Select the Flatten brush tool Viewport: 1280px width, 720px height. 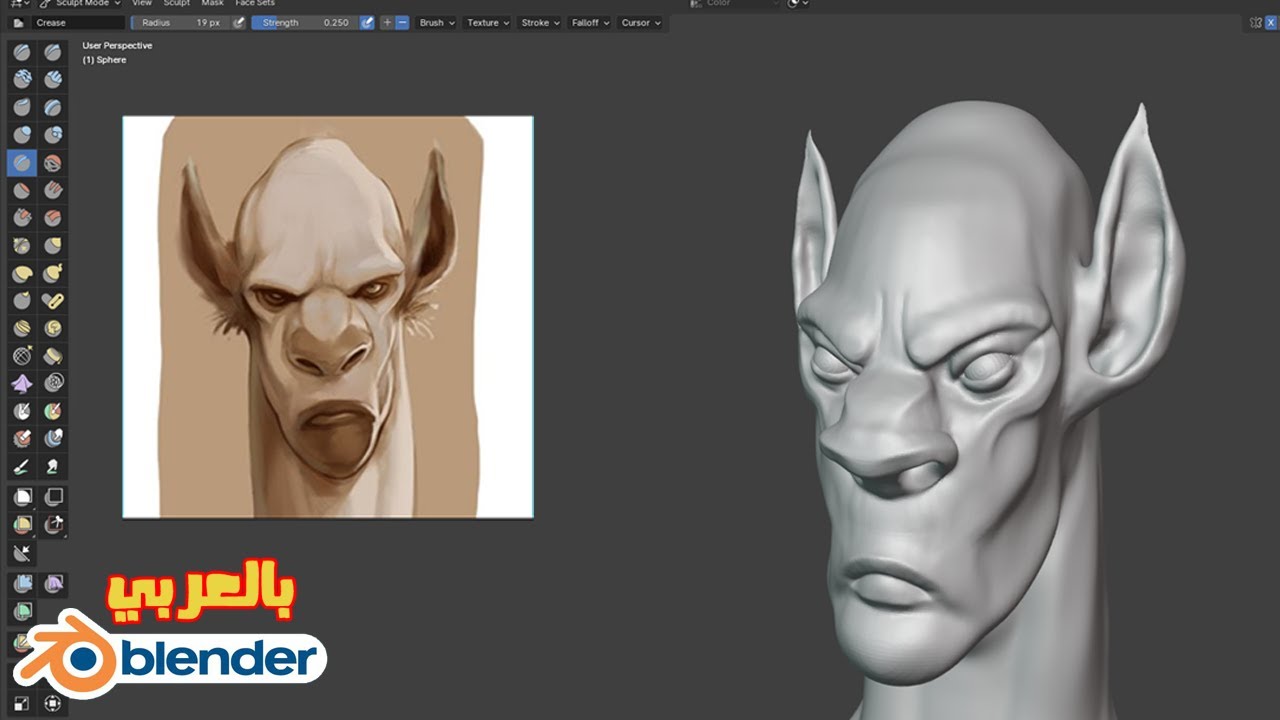(22, 190)
